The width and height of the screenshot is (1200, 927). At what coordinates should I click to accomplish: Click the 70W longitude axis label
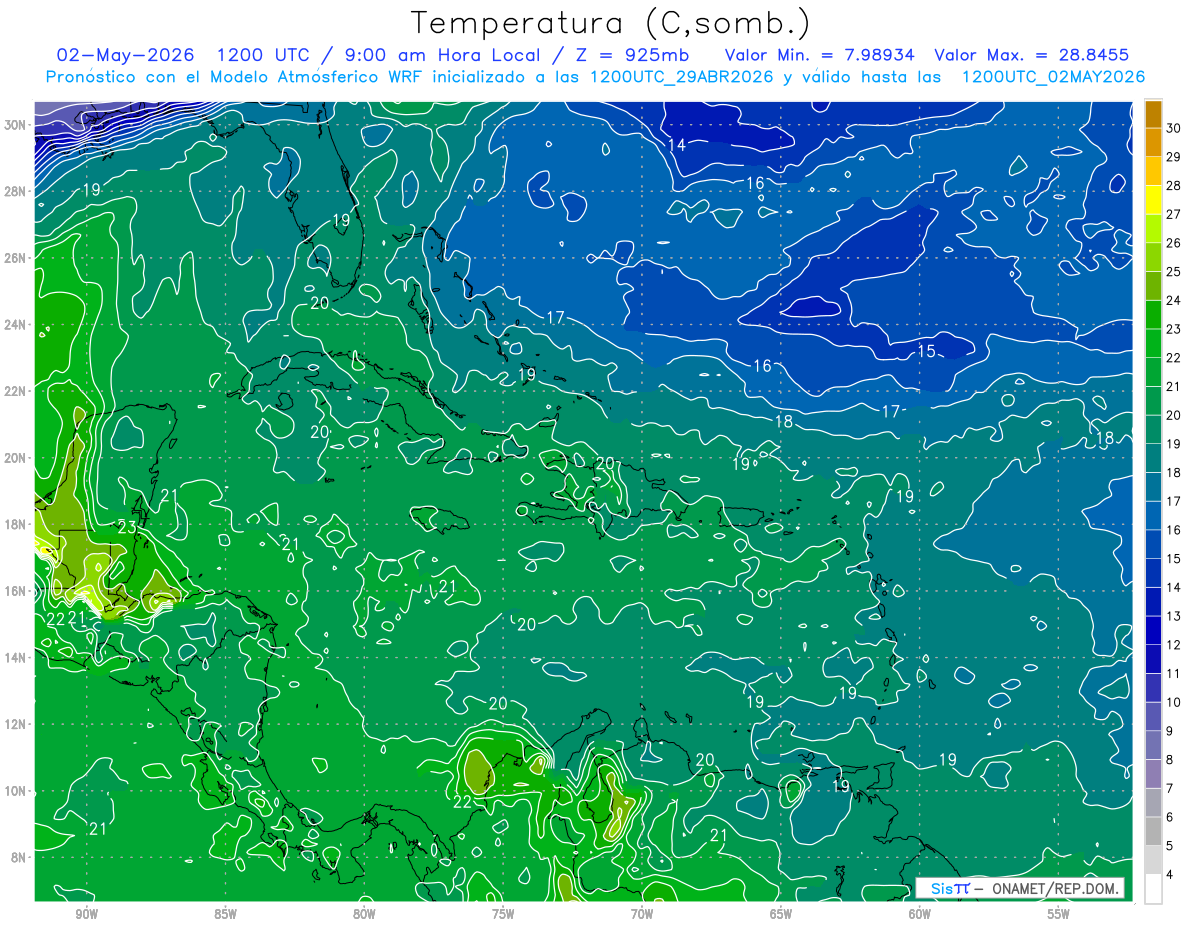pos(642,915)
